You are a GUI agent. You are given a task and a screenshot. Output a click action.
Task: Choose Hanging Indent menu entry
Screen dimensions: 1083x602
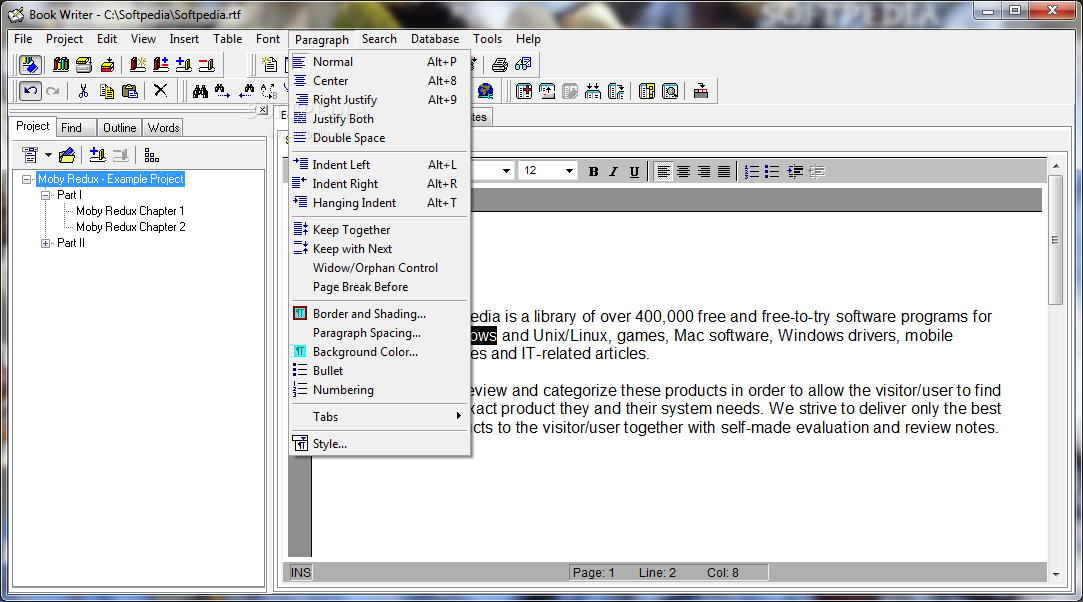pos(378,203)
